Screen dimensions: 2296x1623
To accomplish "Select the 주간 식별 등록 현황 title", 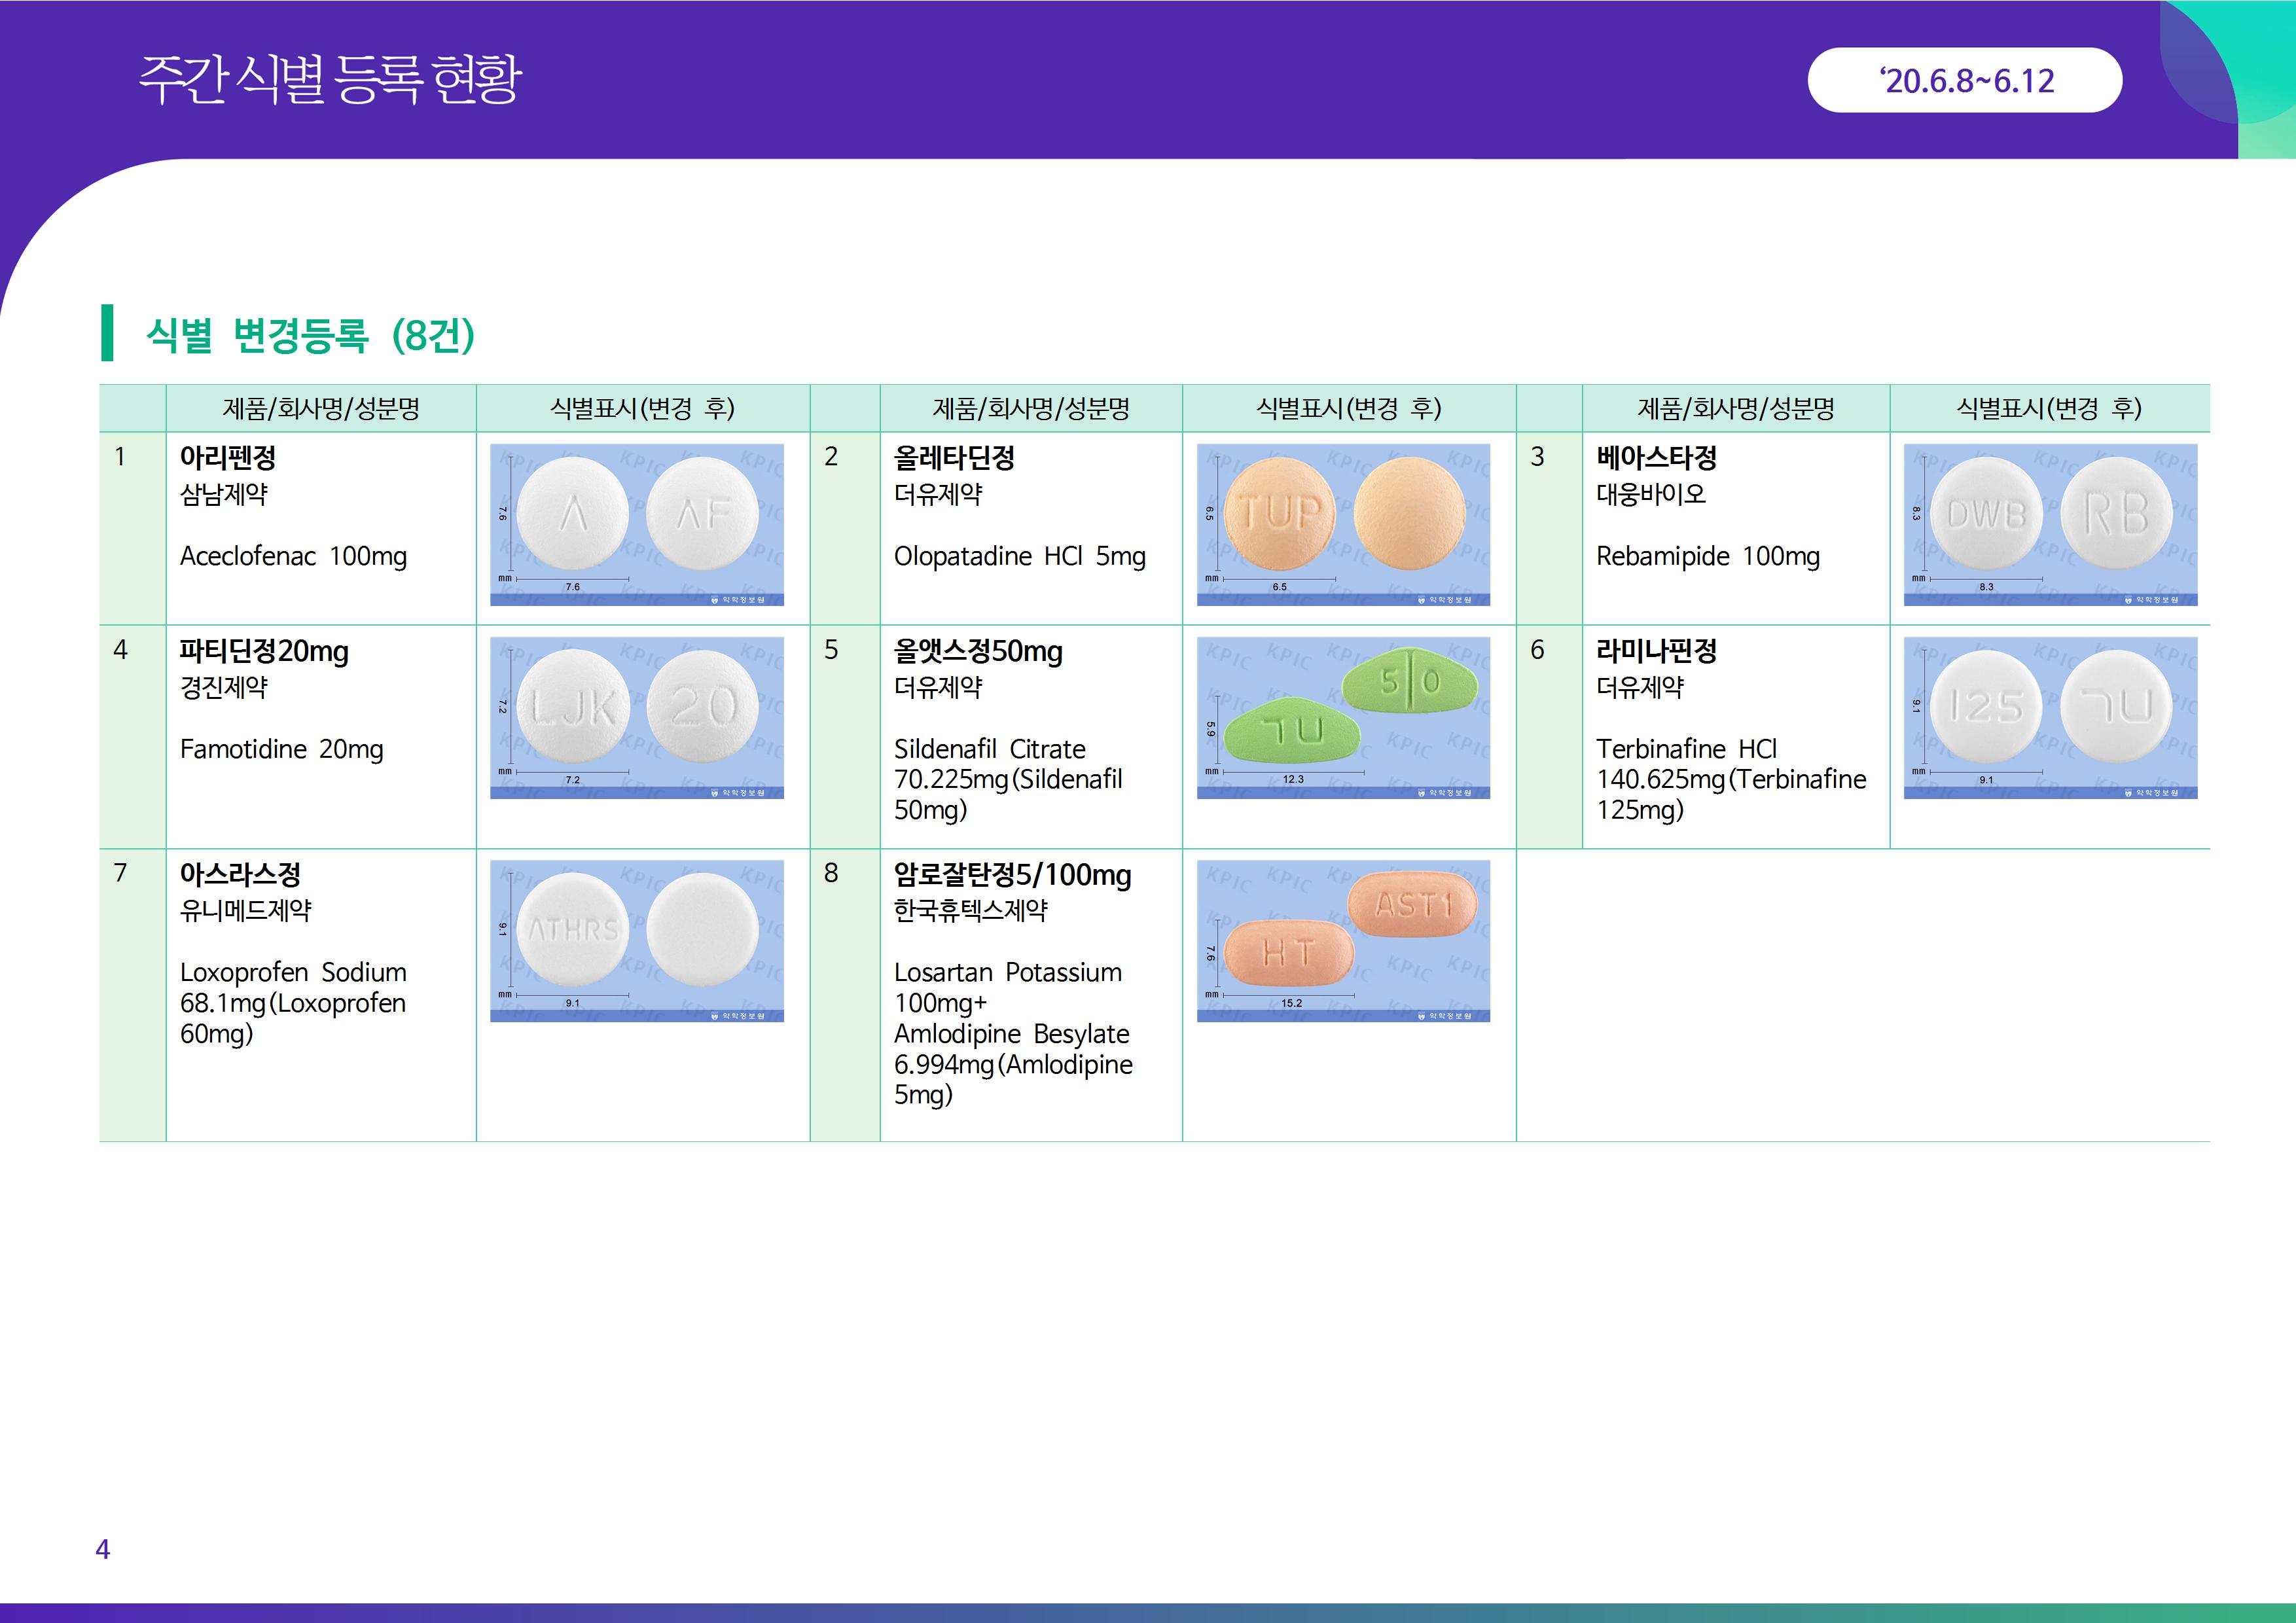I will pos(330,78).
